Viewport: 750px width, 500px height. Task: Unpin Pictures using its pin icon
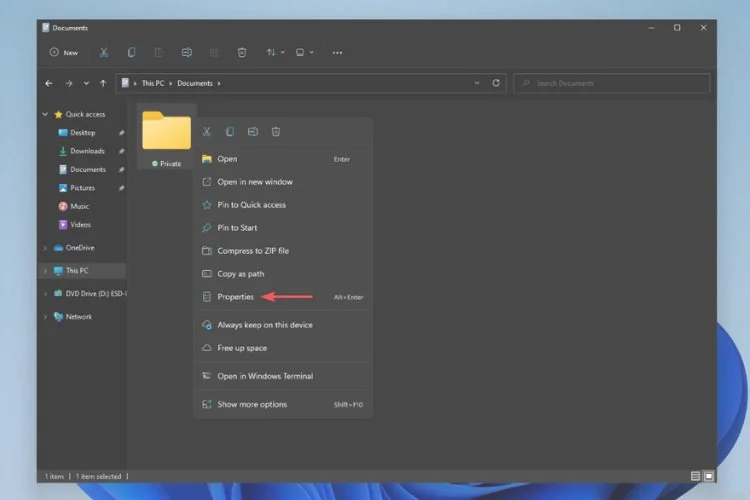point(121,188)
